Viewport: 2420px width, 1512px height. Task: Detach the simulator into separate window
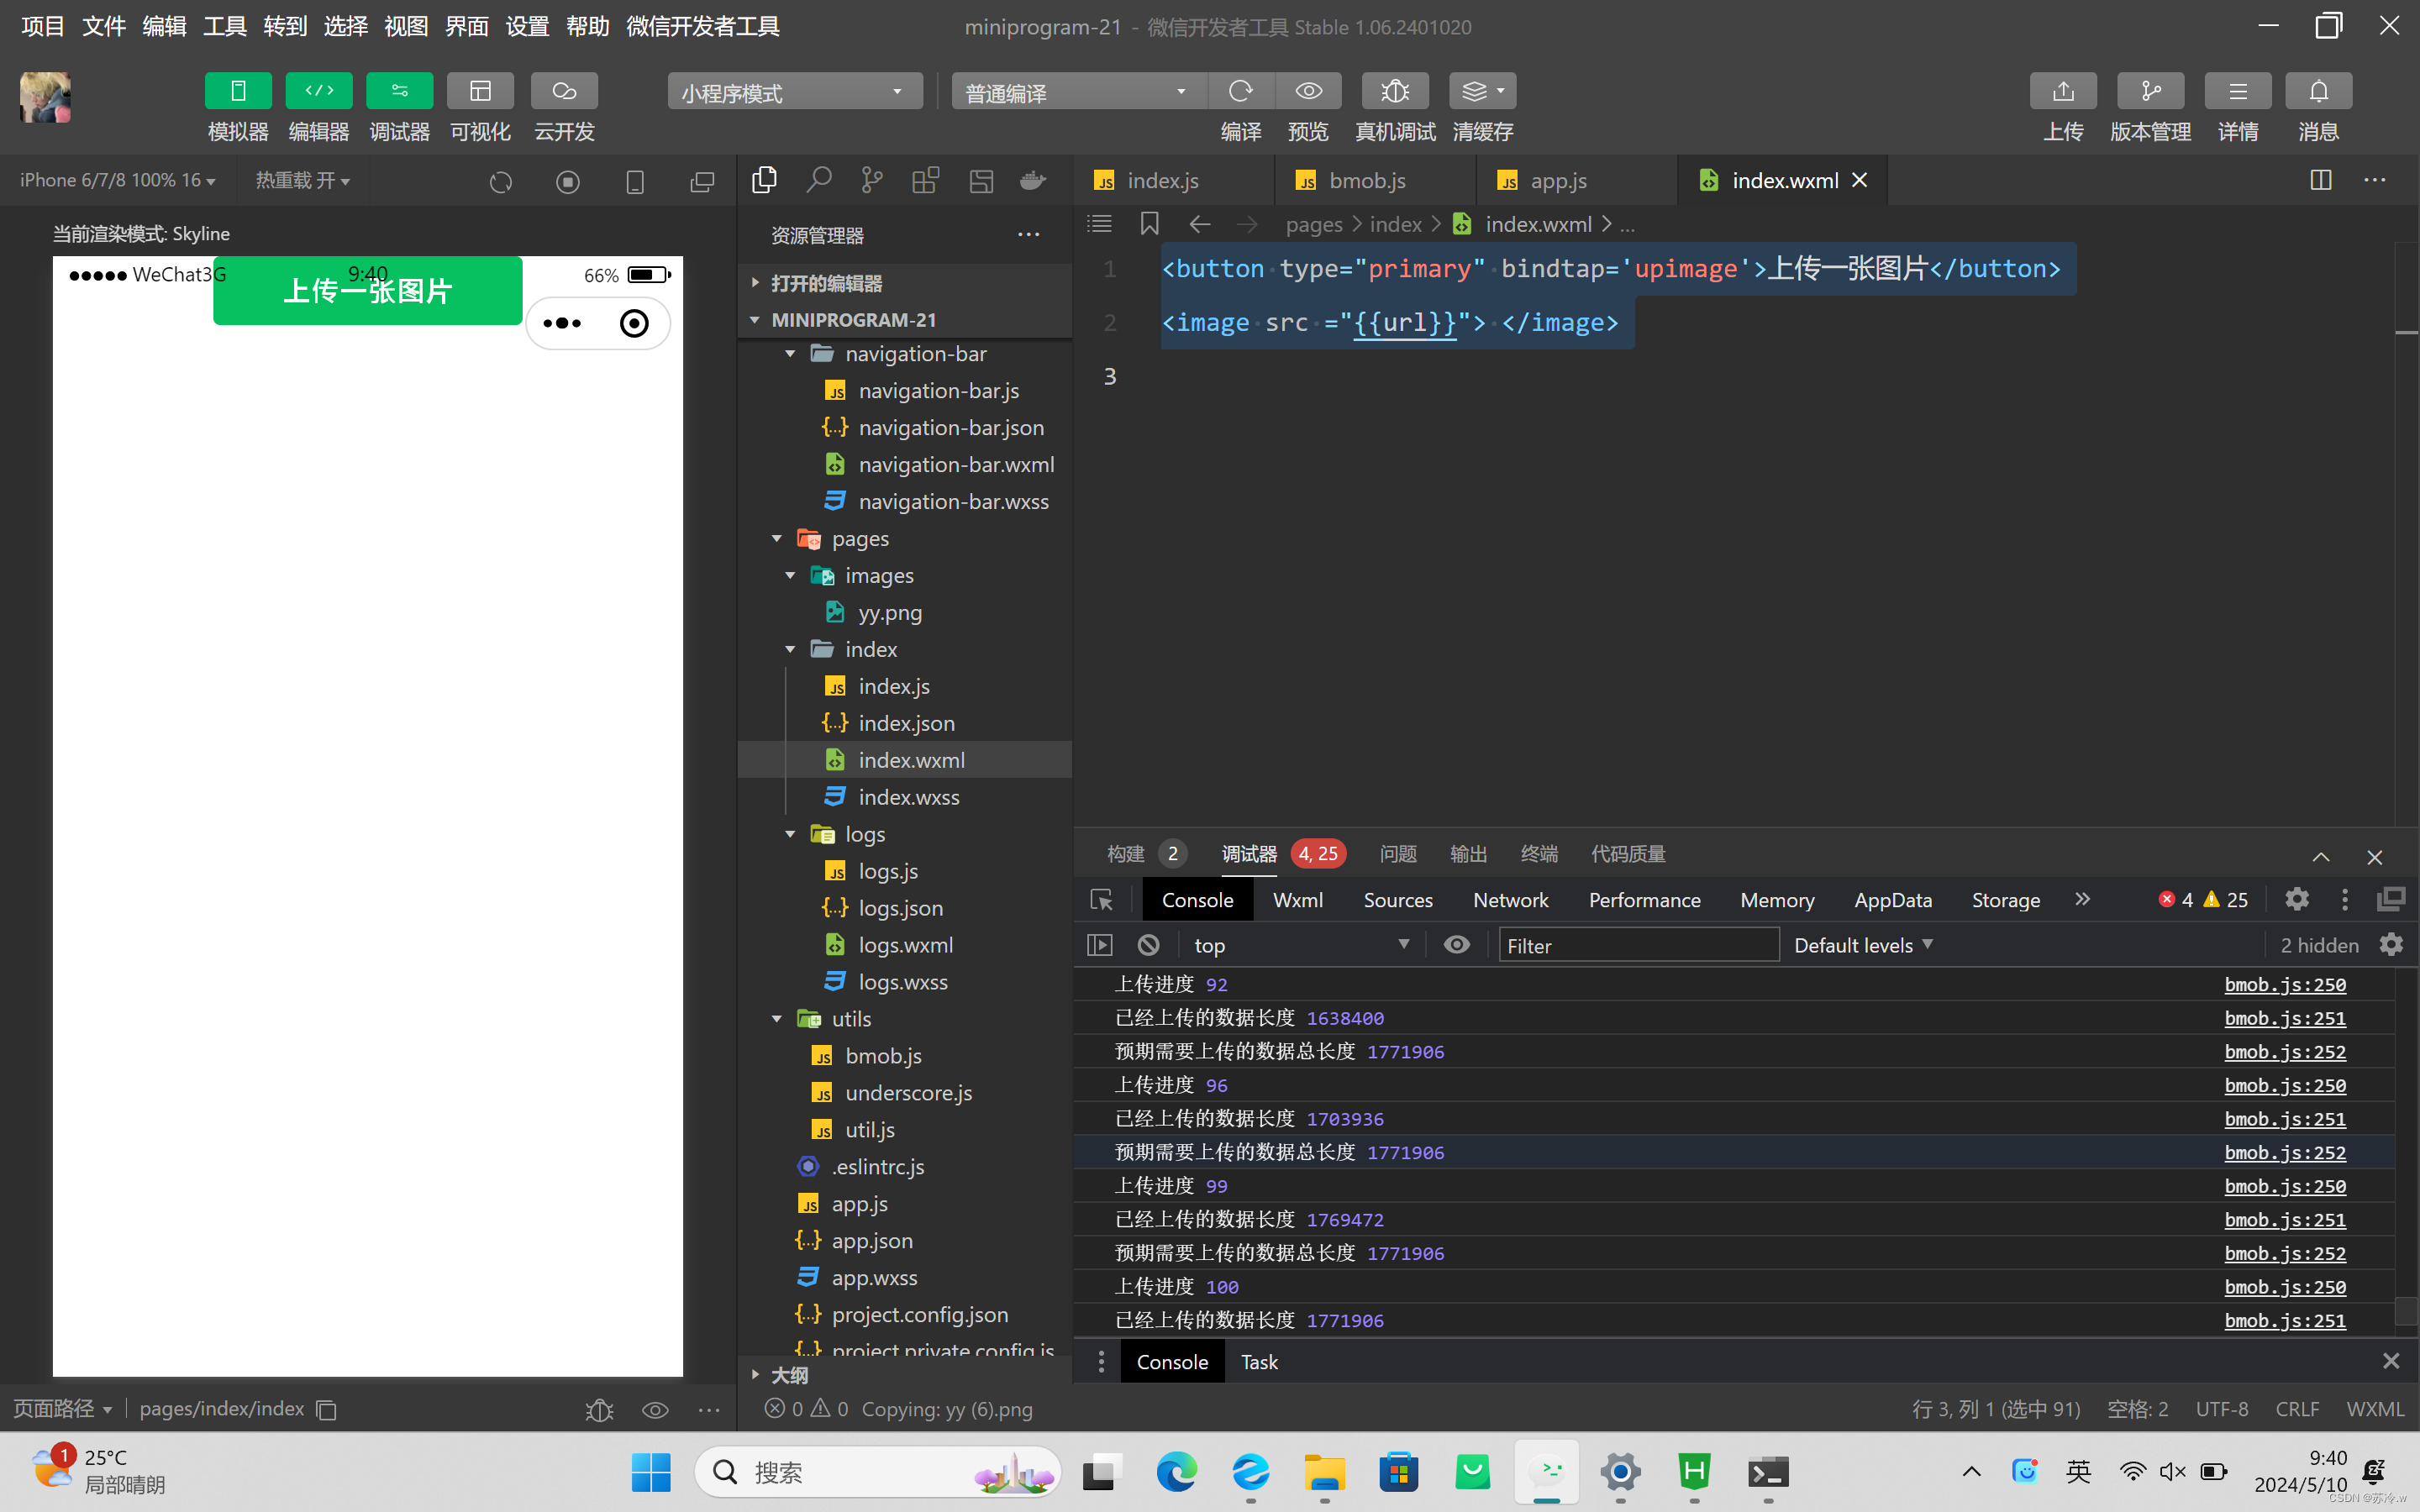[x=702, y=182]
